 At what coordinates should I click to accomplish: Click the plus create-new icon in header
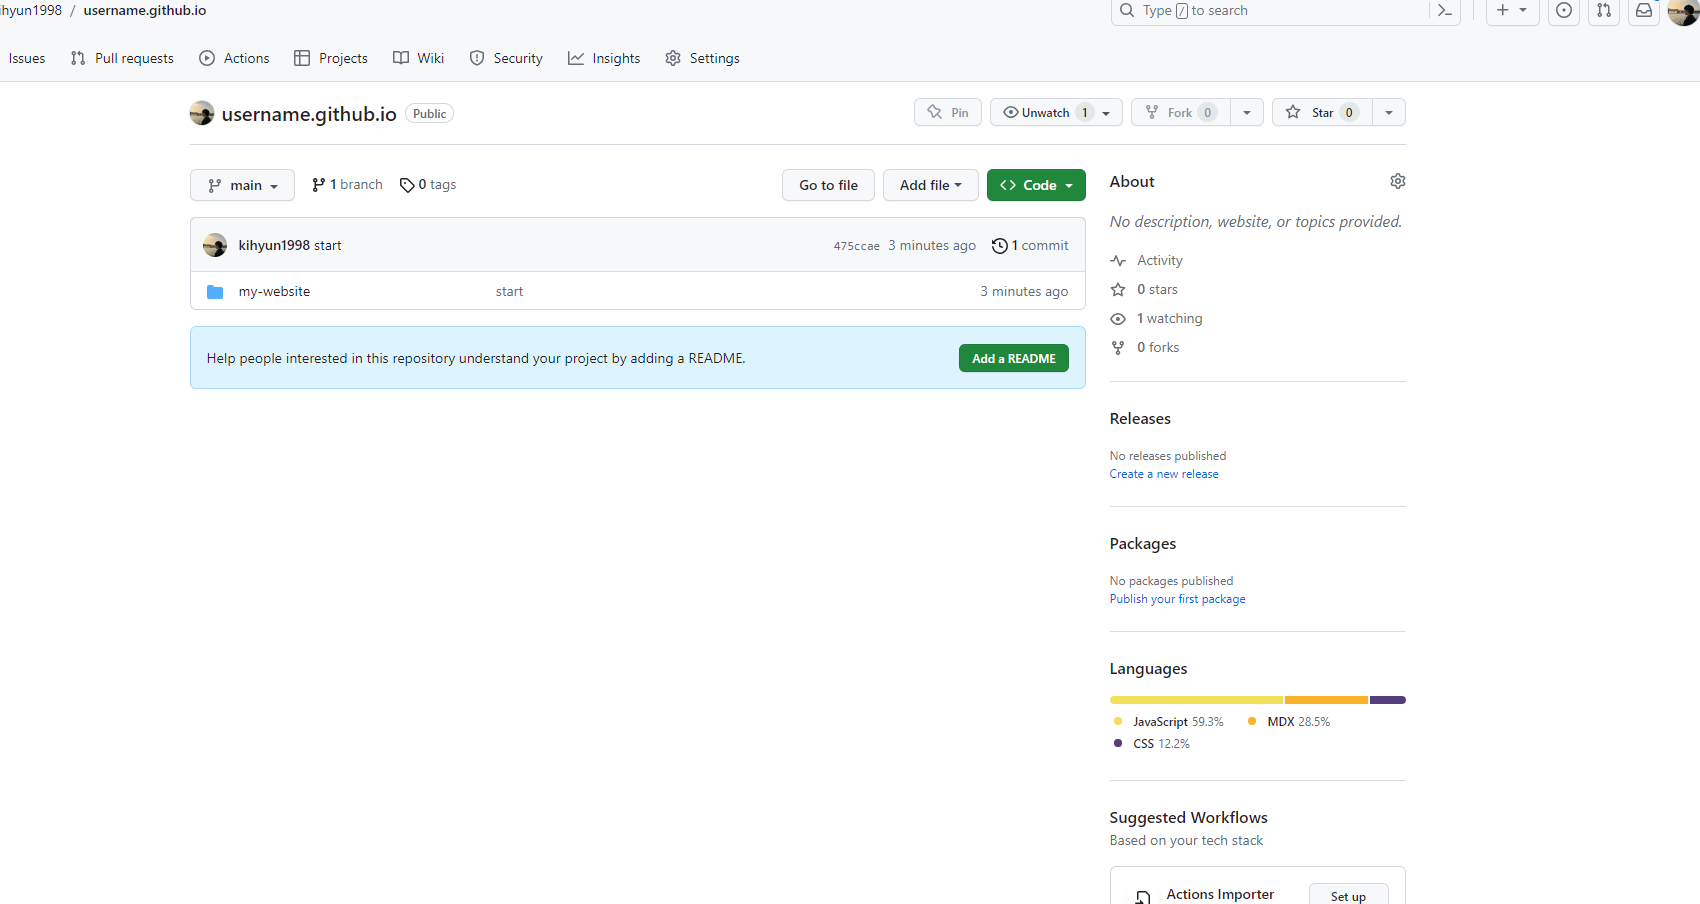pos(1502,10)
